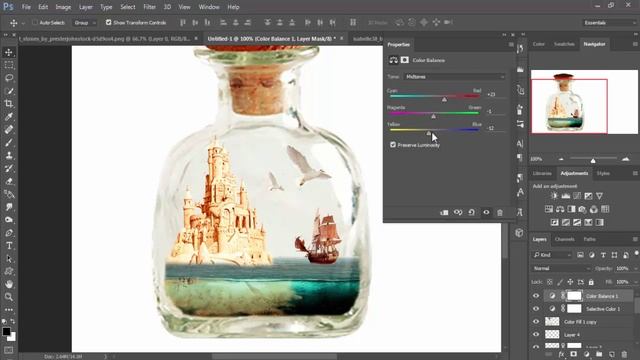Toggle the Auto-Select checkbox
This screenshot has width=640, height=360.
[35, 22]
